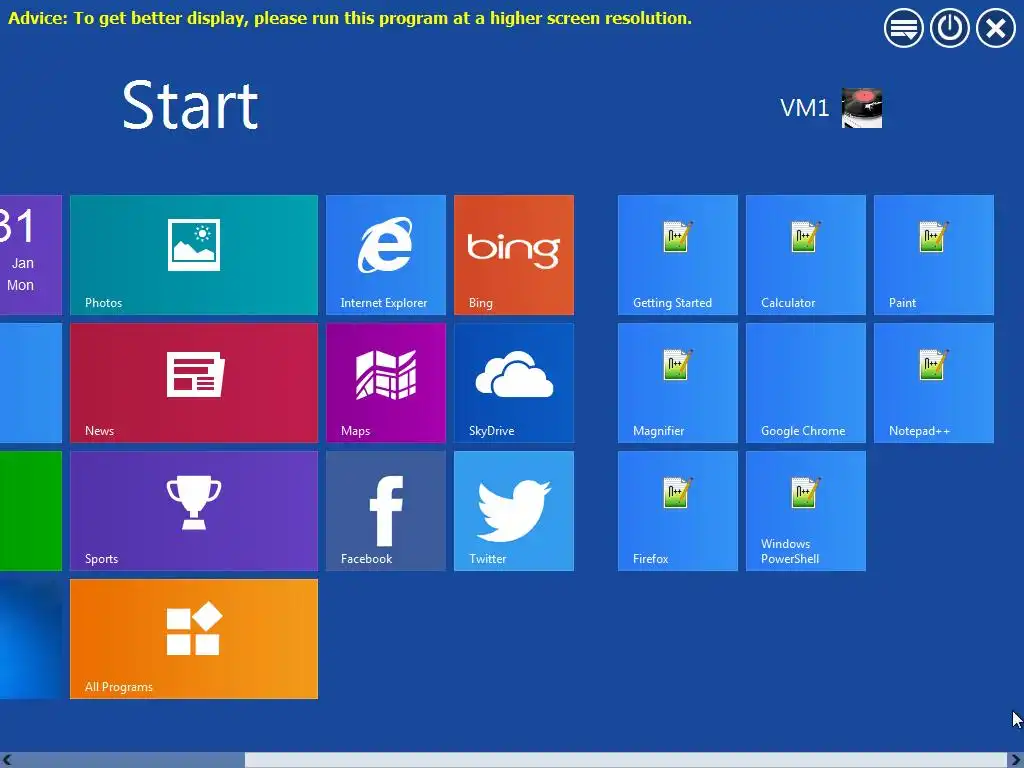The height and width of the screenshot is (768, 1024).
Task: Launch the Windows PowerShell tile
Action: (x=806, y=511)
